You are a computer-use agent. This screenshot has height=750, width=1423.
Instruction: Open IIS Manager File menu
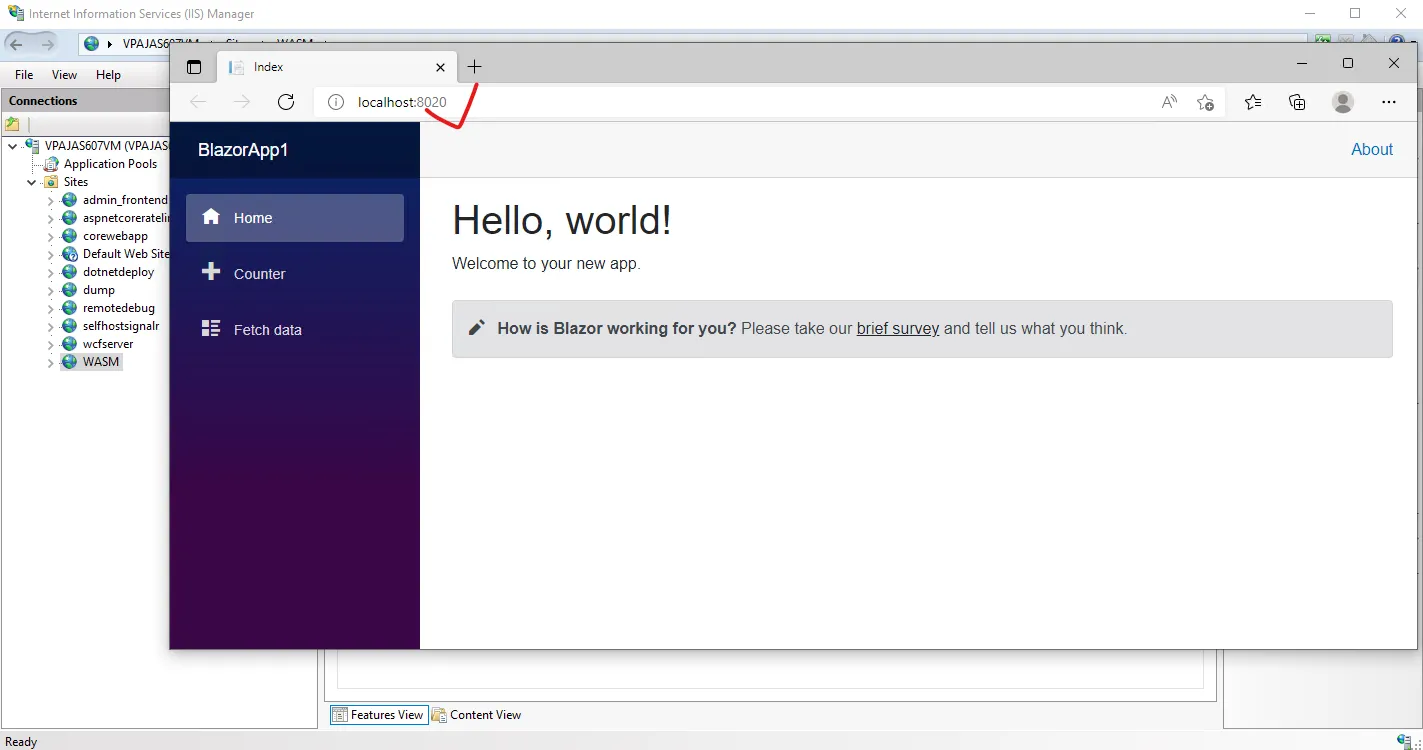pos(24,75)
